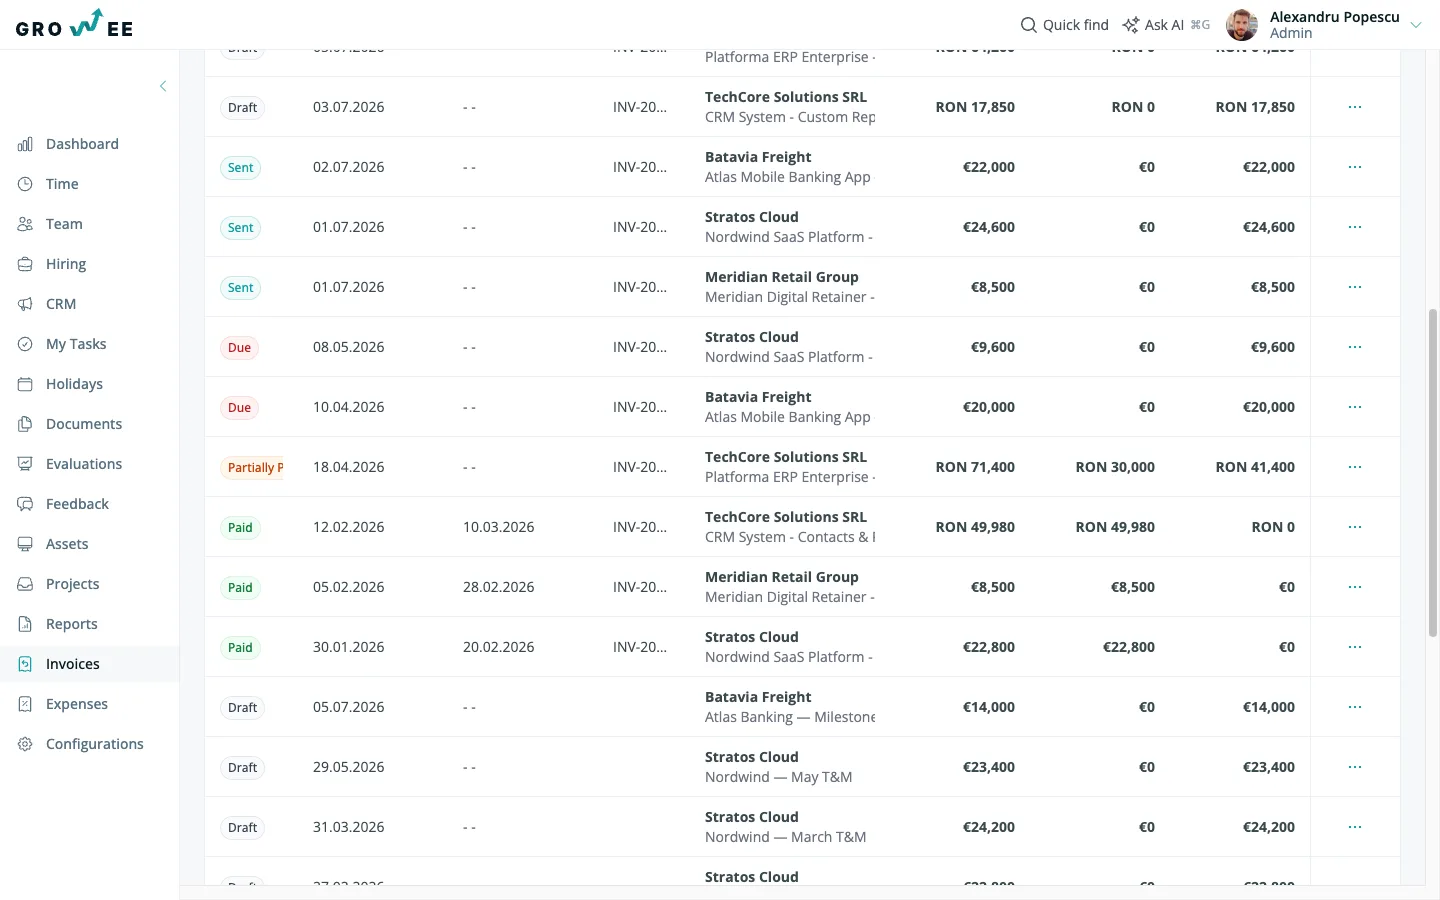Open actions menu for Batavia Freight €20,000 invoice
Viewport: 1440px width, 900px height.
[x=1355, y=407]
